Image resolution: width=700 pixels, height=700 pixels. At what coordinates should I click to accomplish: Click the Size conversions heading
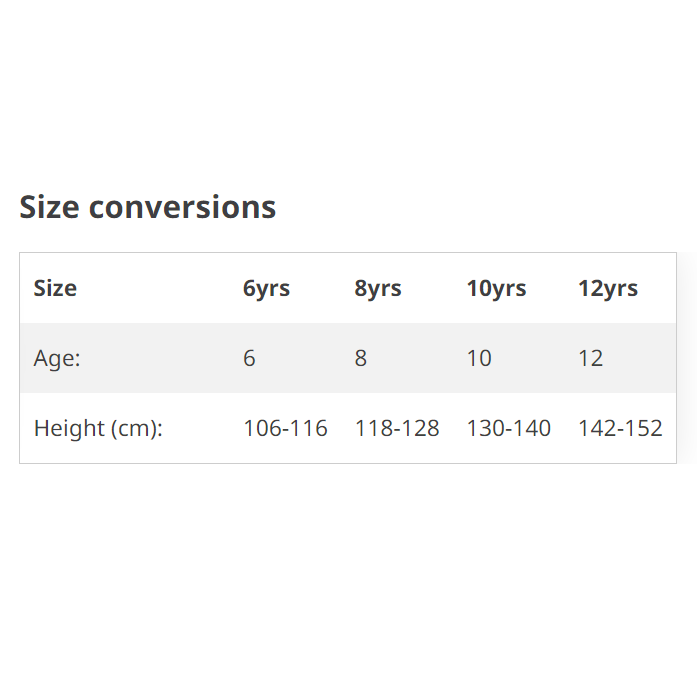[x=147, y=207]
